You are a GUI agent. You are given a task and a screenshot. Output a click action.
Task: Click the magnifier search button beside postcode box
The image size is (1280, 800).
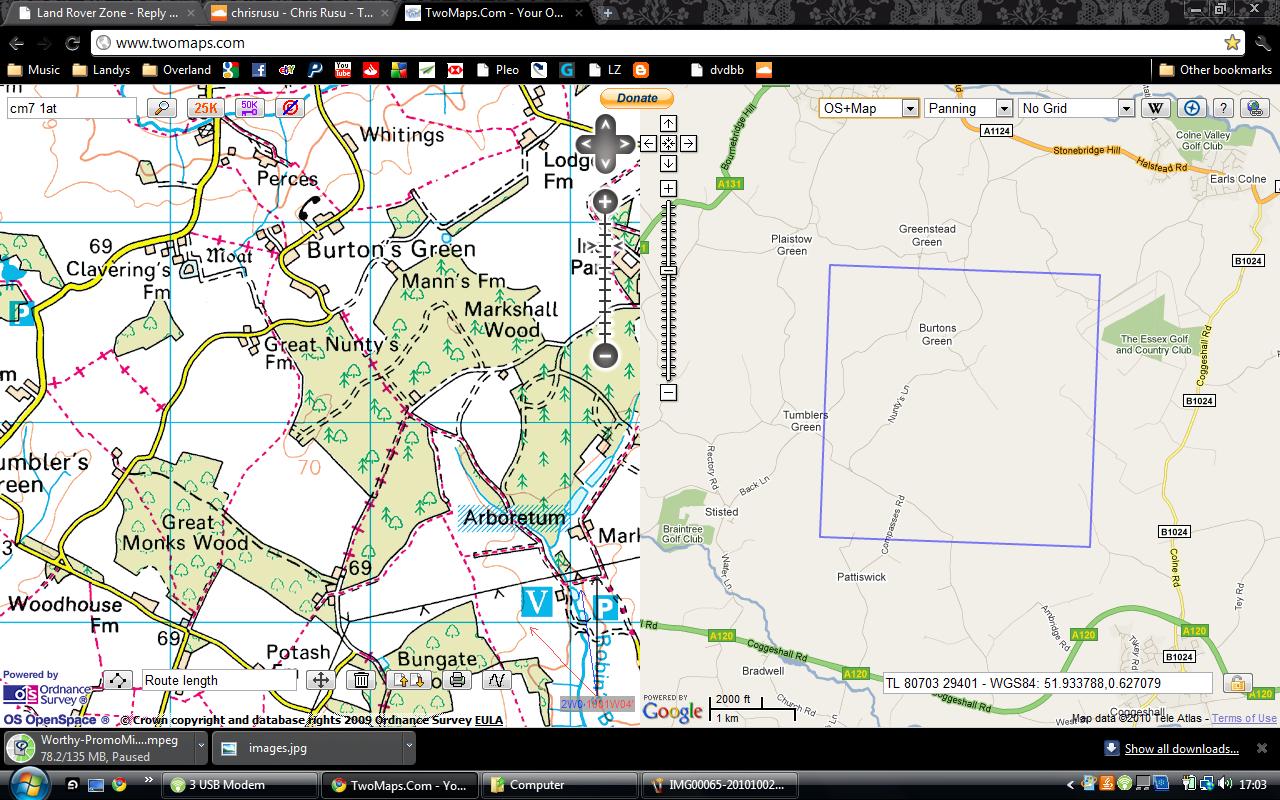[x=162, y=108]
